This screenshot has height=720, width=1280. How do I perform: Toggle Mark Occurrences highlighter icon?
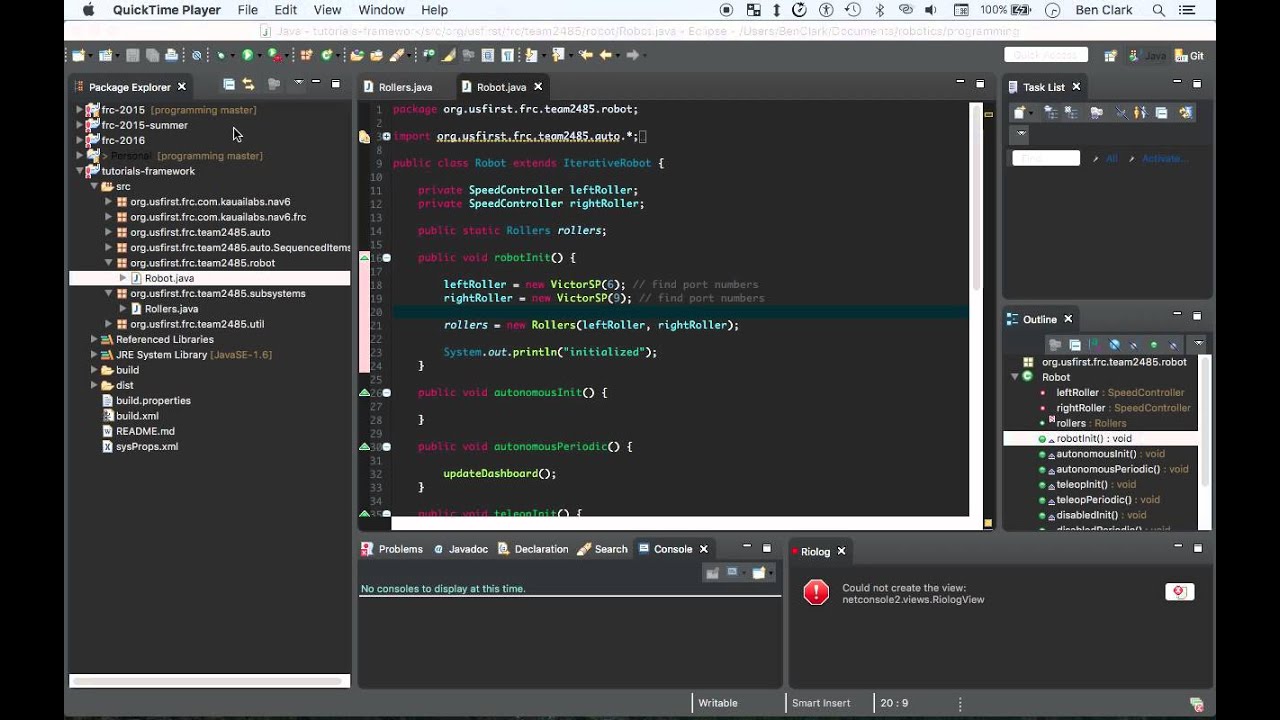[x=448, y=55]
